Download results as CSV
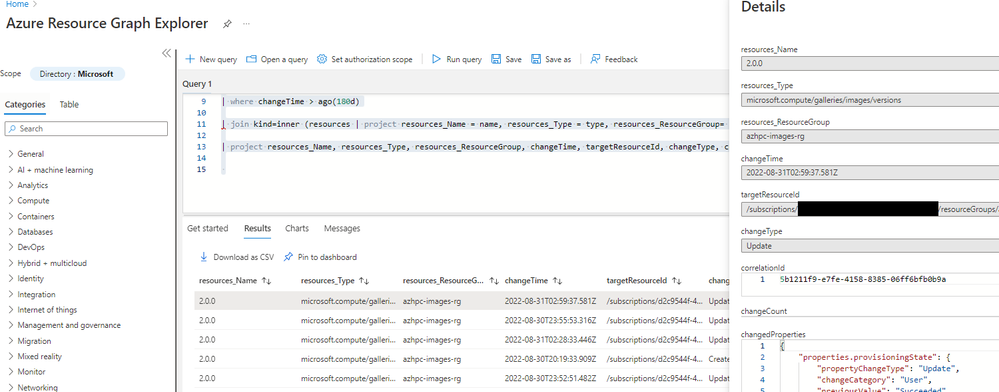 point(237,258)
